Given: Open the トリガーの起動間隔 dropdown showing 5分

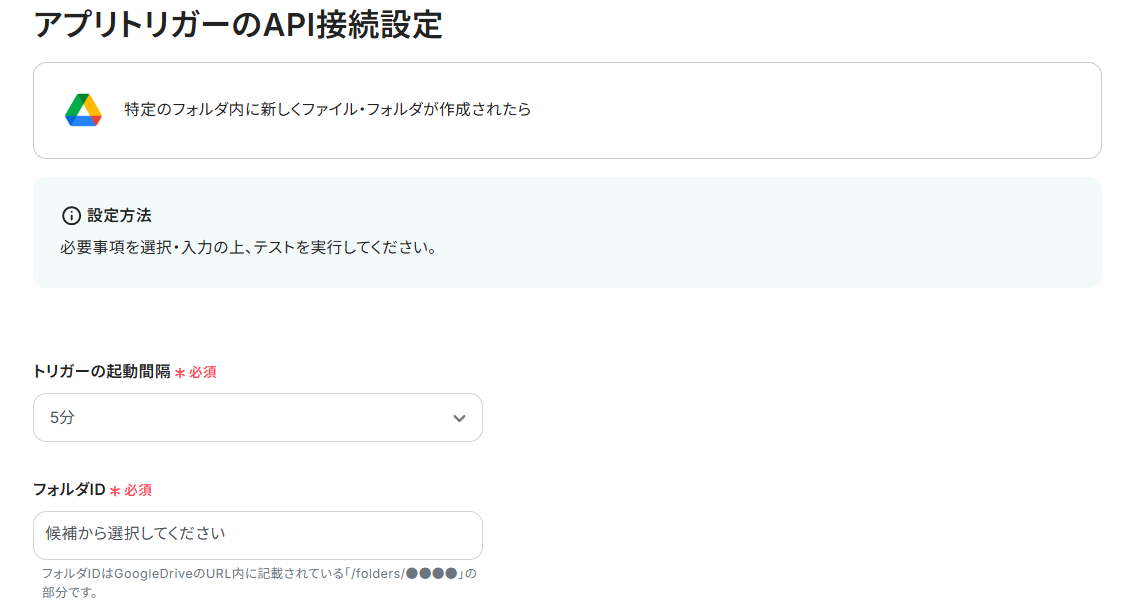Looking at the screenshot, I should click(258, 418).
